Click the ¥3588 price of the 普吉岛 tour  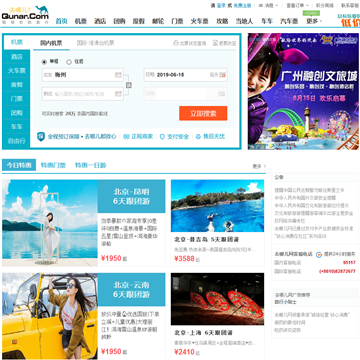184,258
